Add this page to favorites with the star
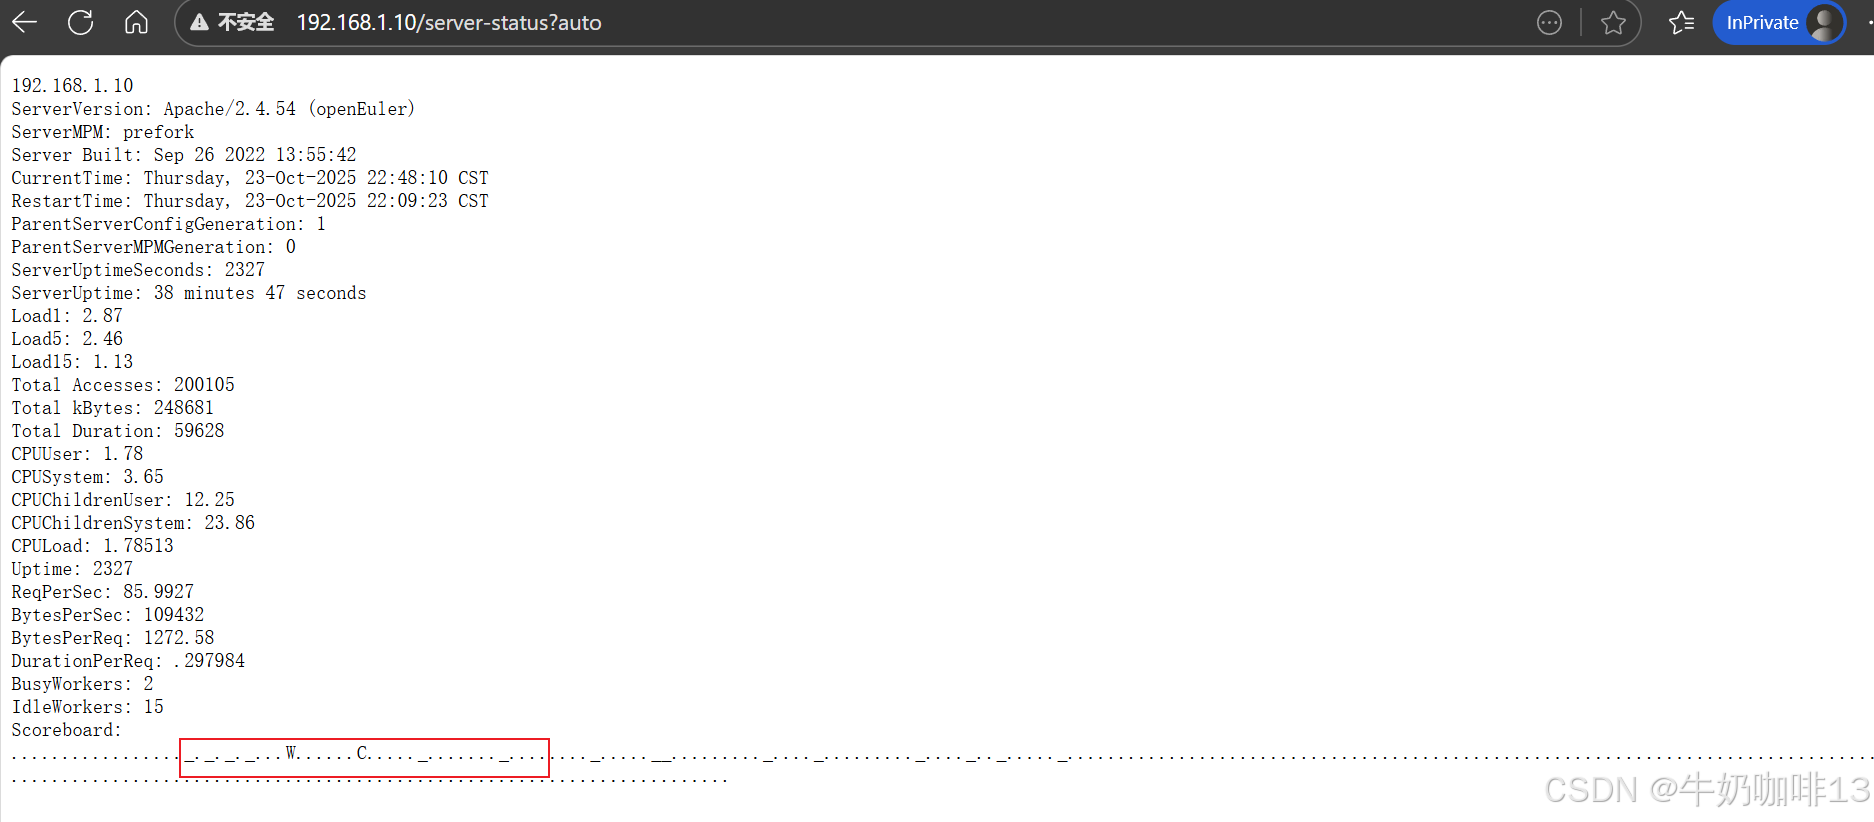This screenshot has height=822, width=1874. click(x=1613, y=23)
